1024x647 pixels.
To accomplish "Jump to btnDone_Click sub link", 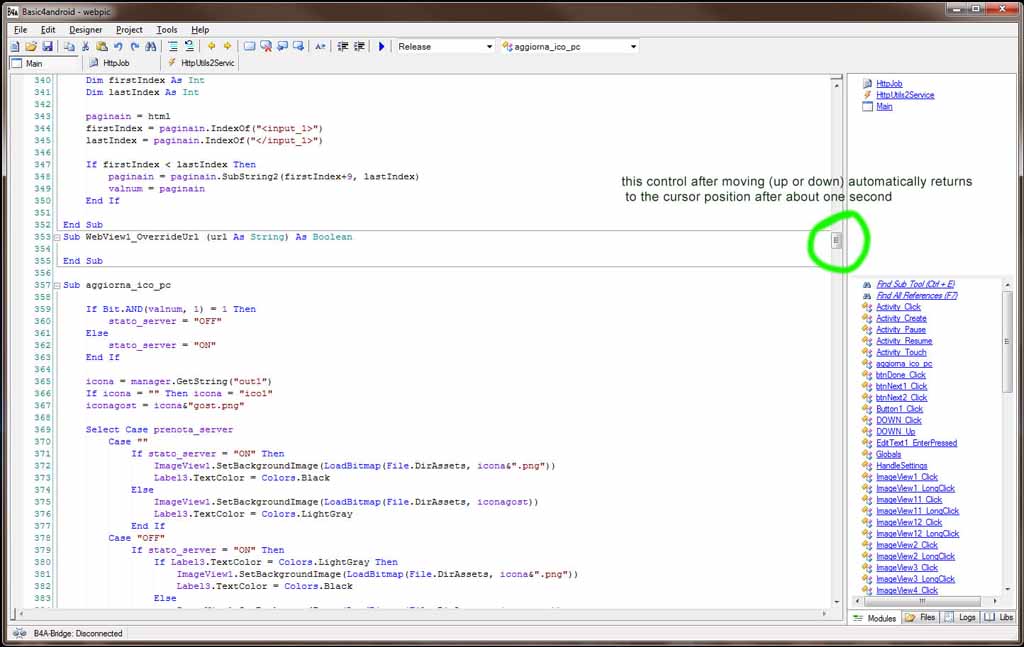I will pyautogui.click(x=901, y=375).
